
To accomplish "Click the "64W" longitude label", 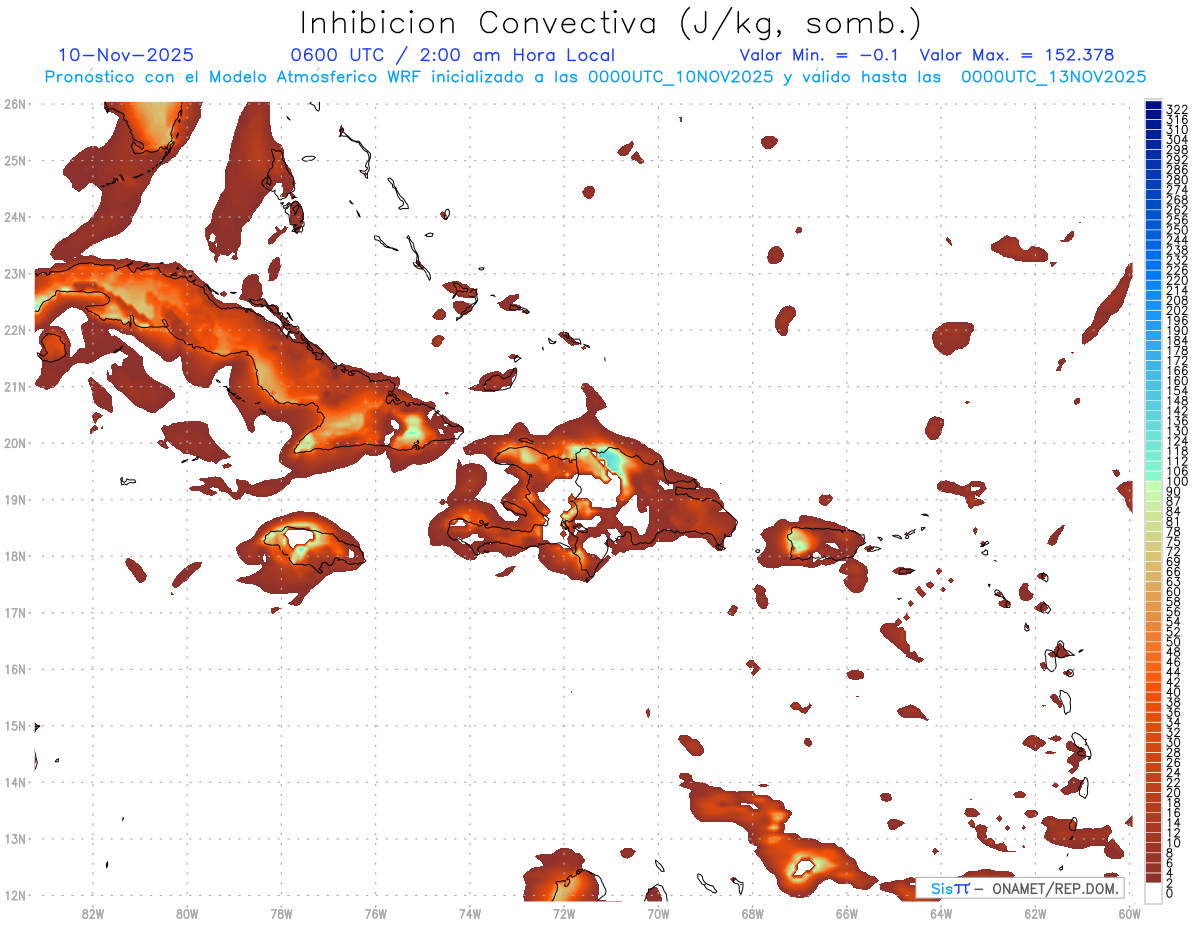I will tap(940, 913).
